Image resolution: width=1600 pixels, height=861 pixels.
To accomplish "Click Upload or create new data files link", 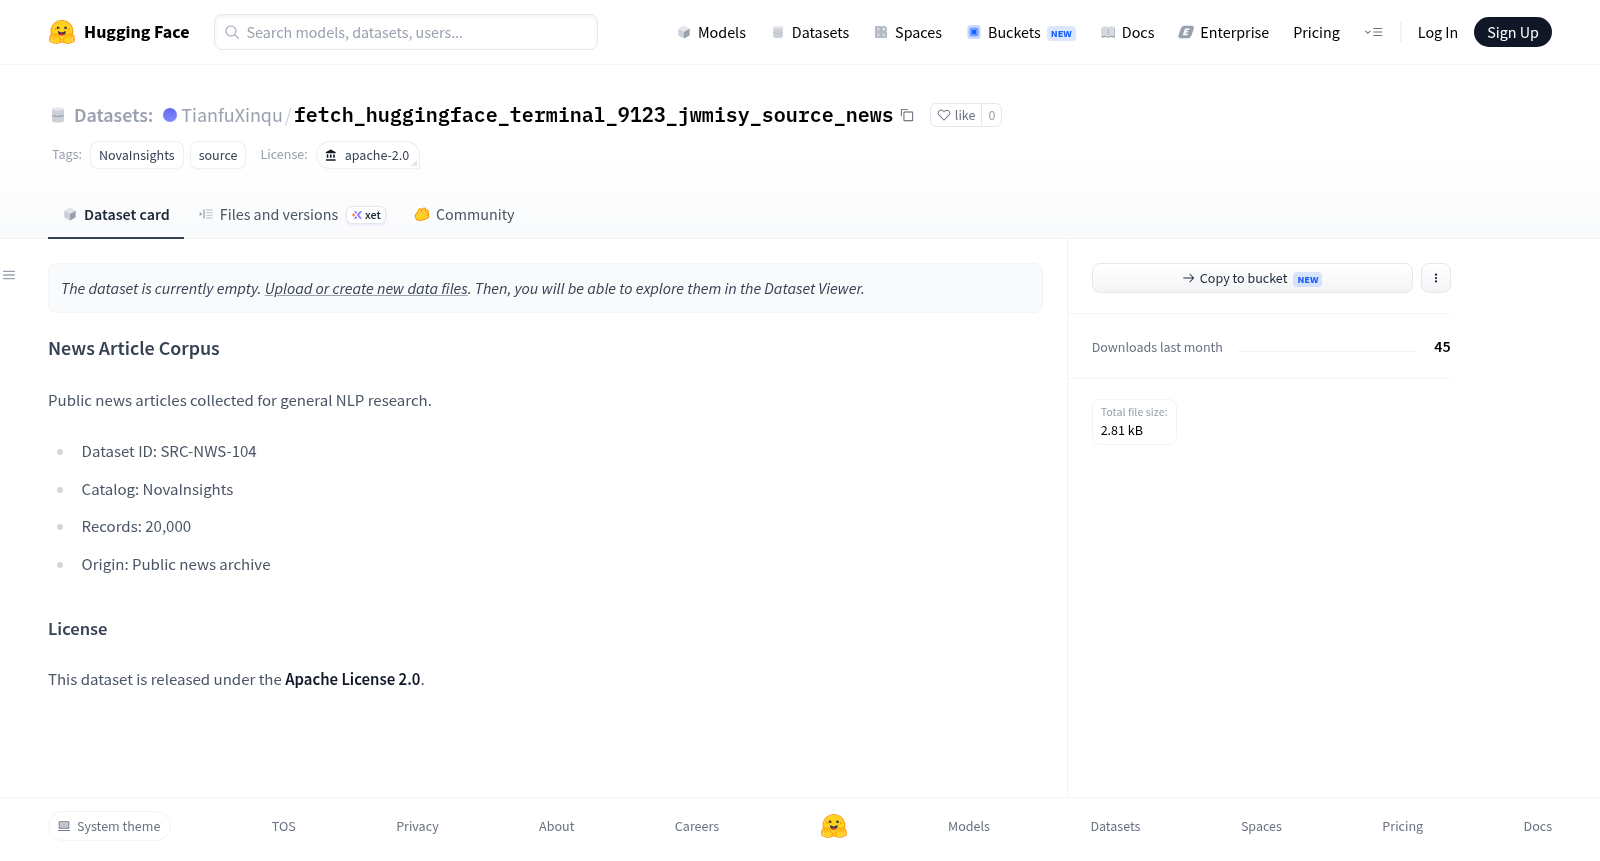I will click(x=366, y=288).
